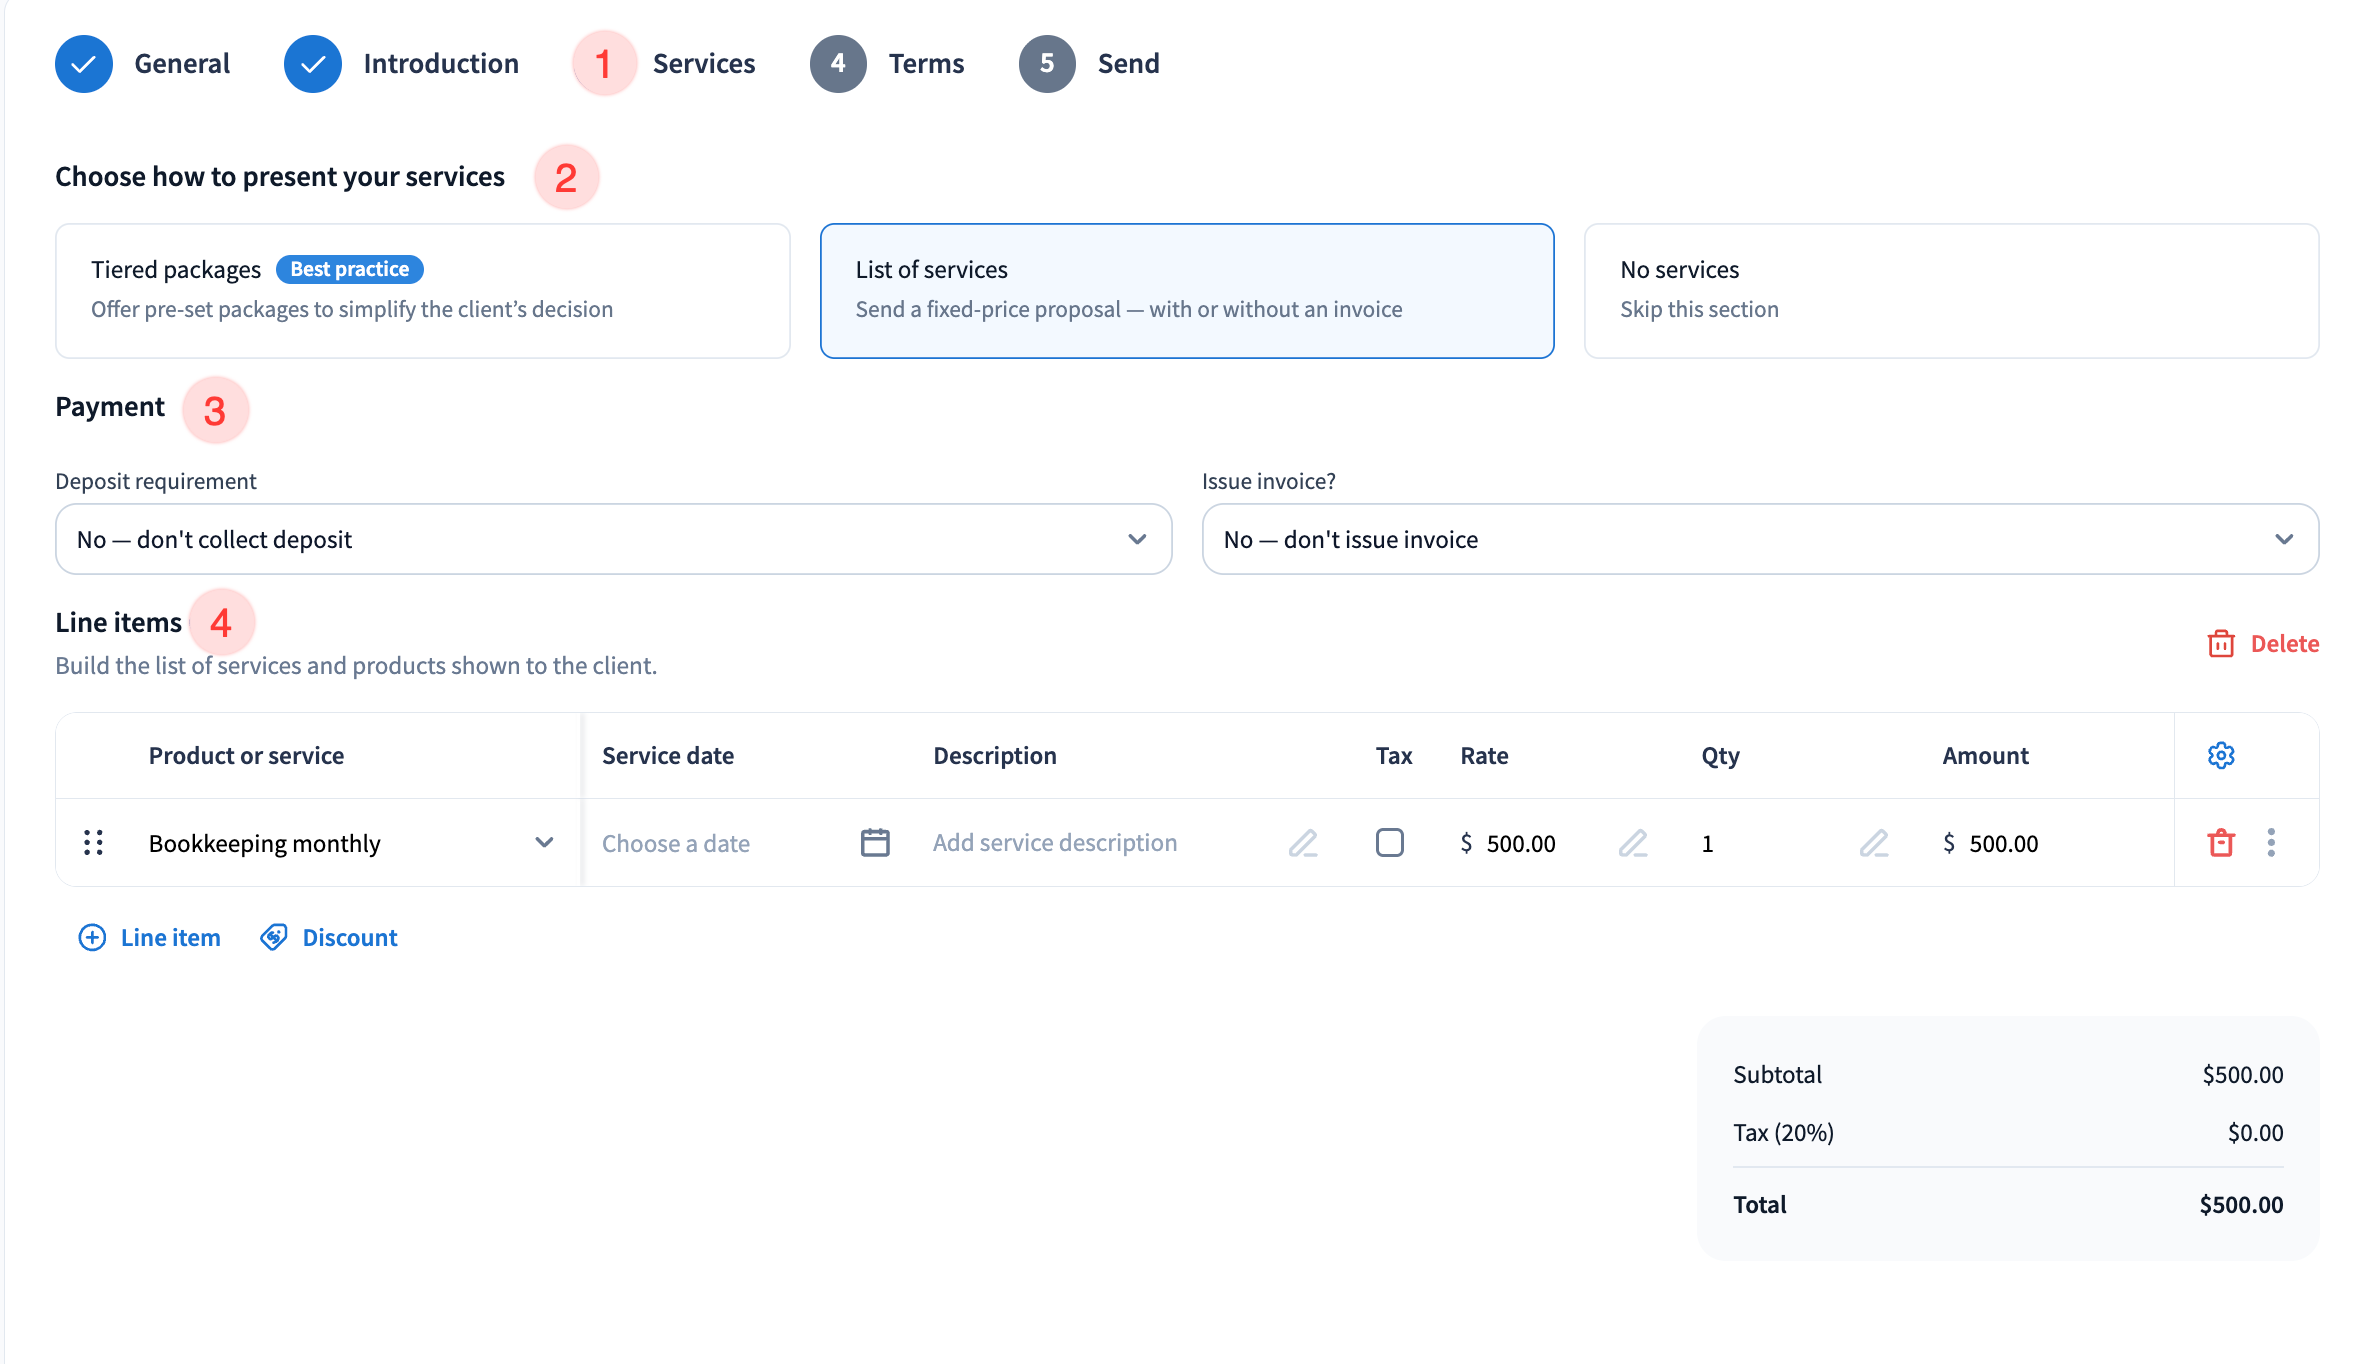Click the calendar icon in Service date
The width and height of the screenshot is (2366, 1364).
click(875, 843)
